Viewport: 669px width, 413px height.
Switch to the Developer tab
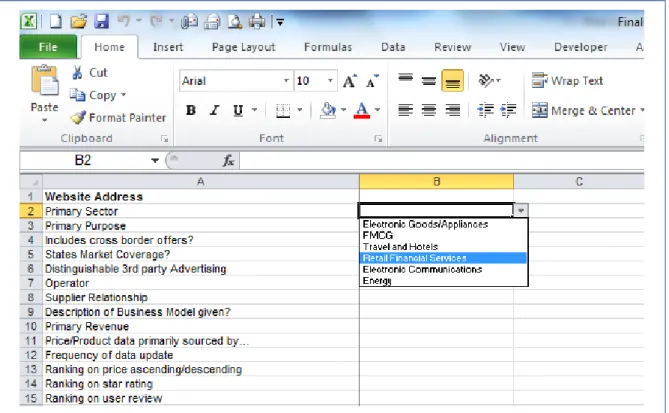click(x=580, y=47)
